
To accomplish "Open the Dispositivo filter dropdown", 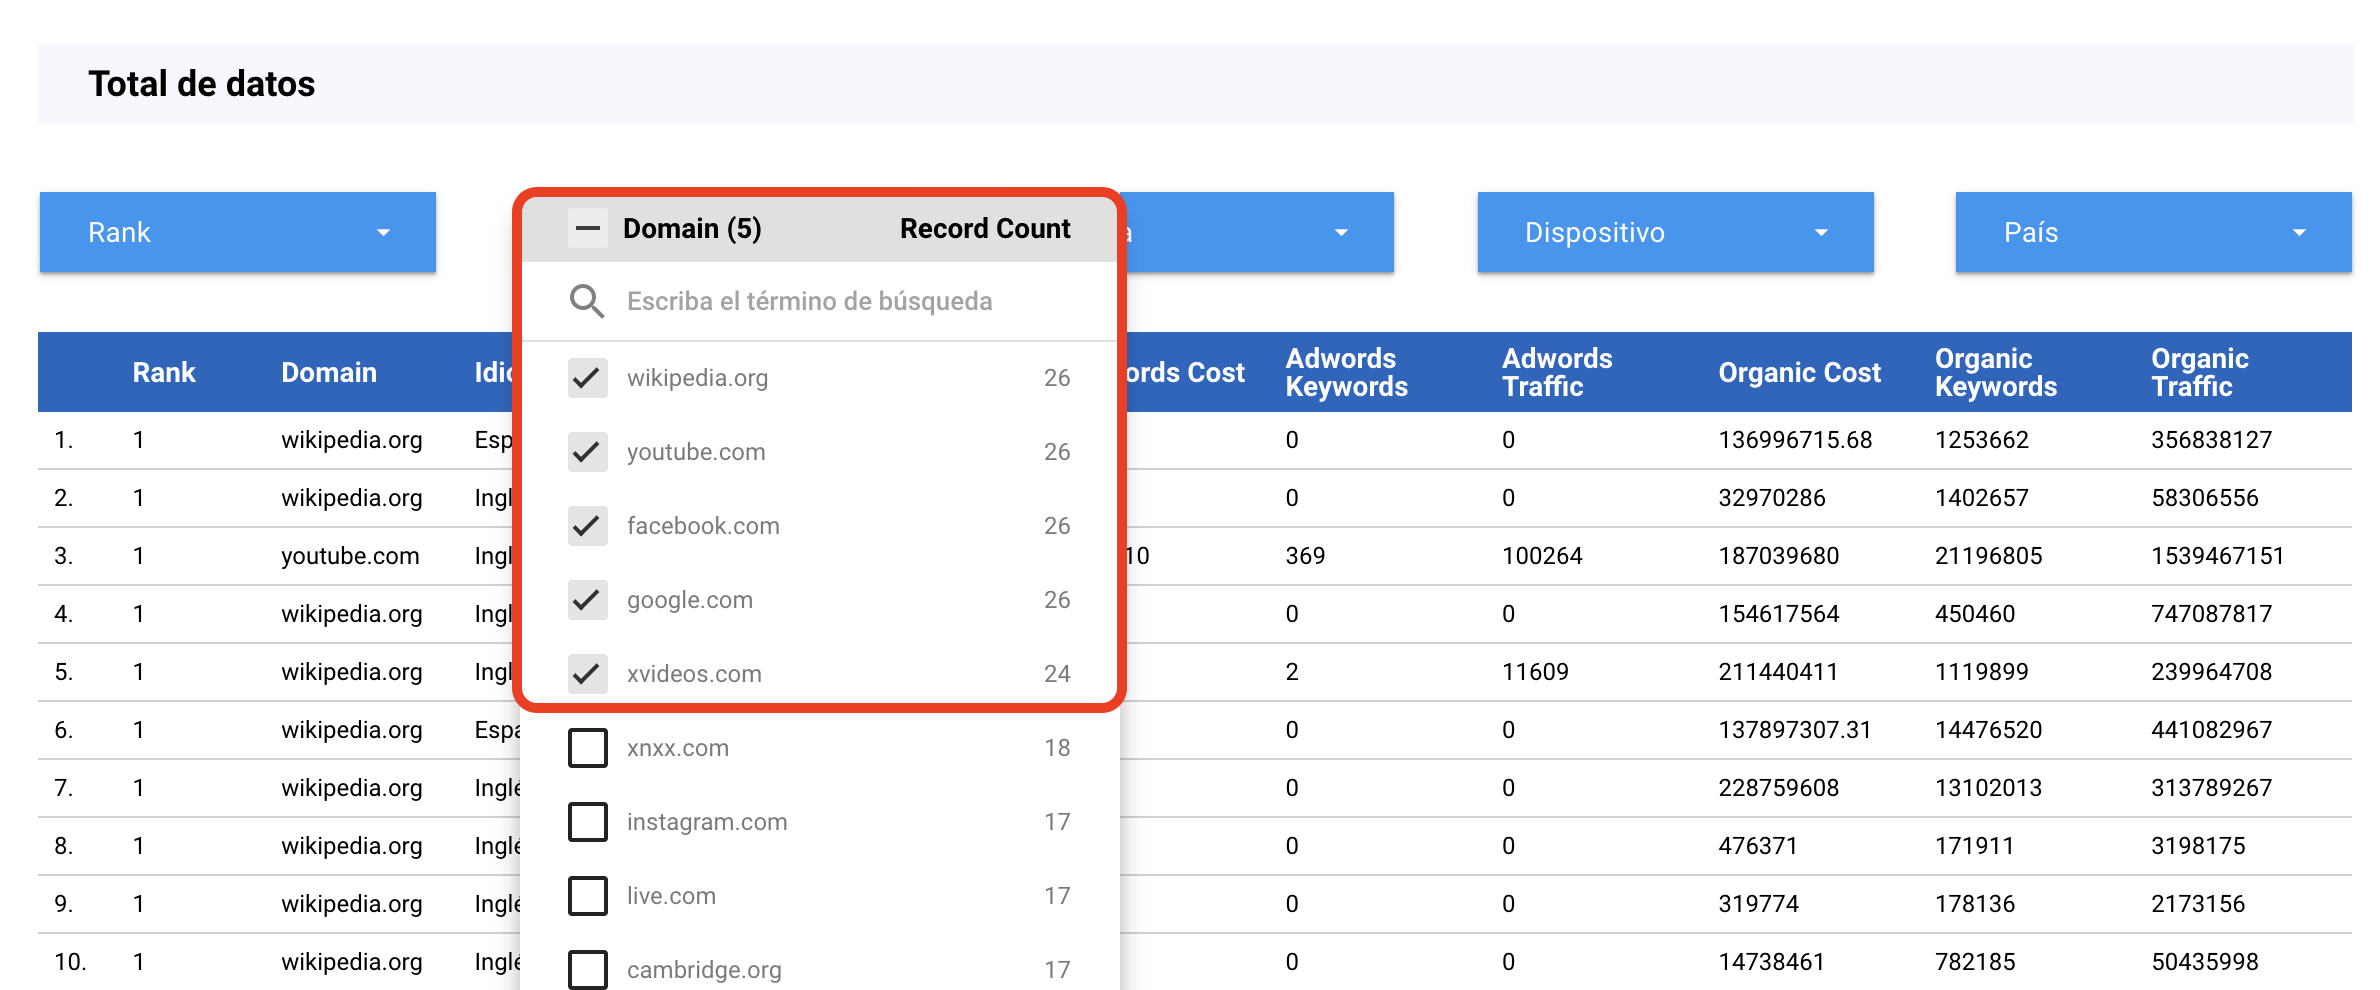I will [1676, 232].
